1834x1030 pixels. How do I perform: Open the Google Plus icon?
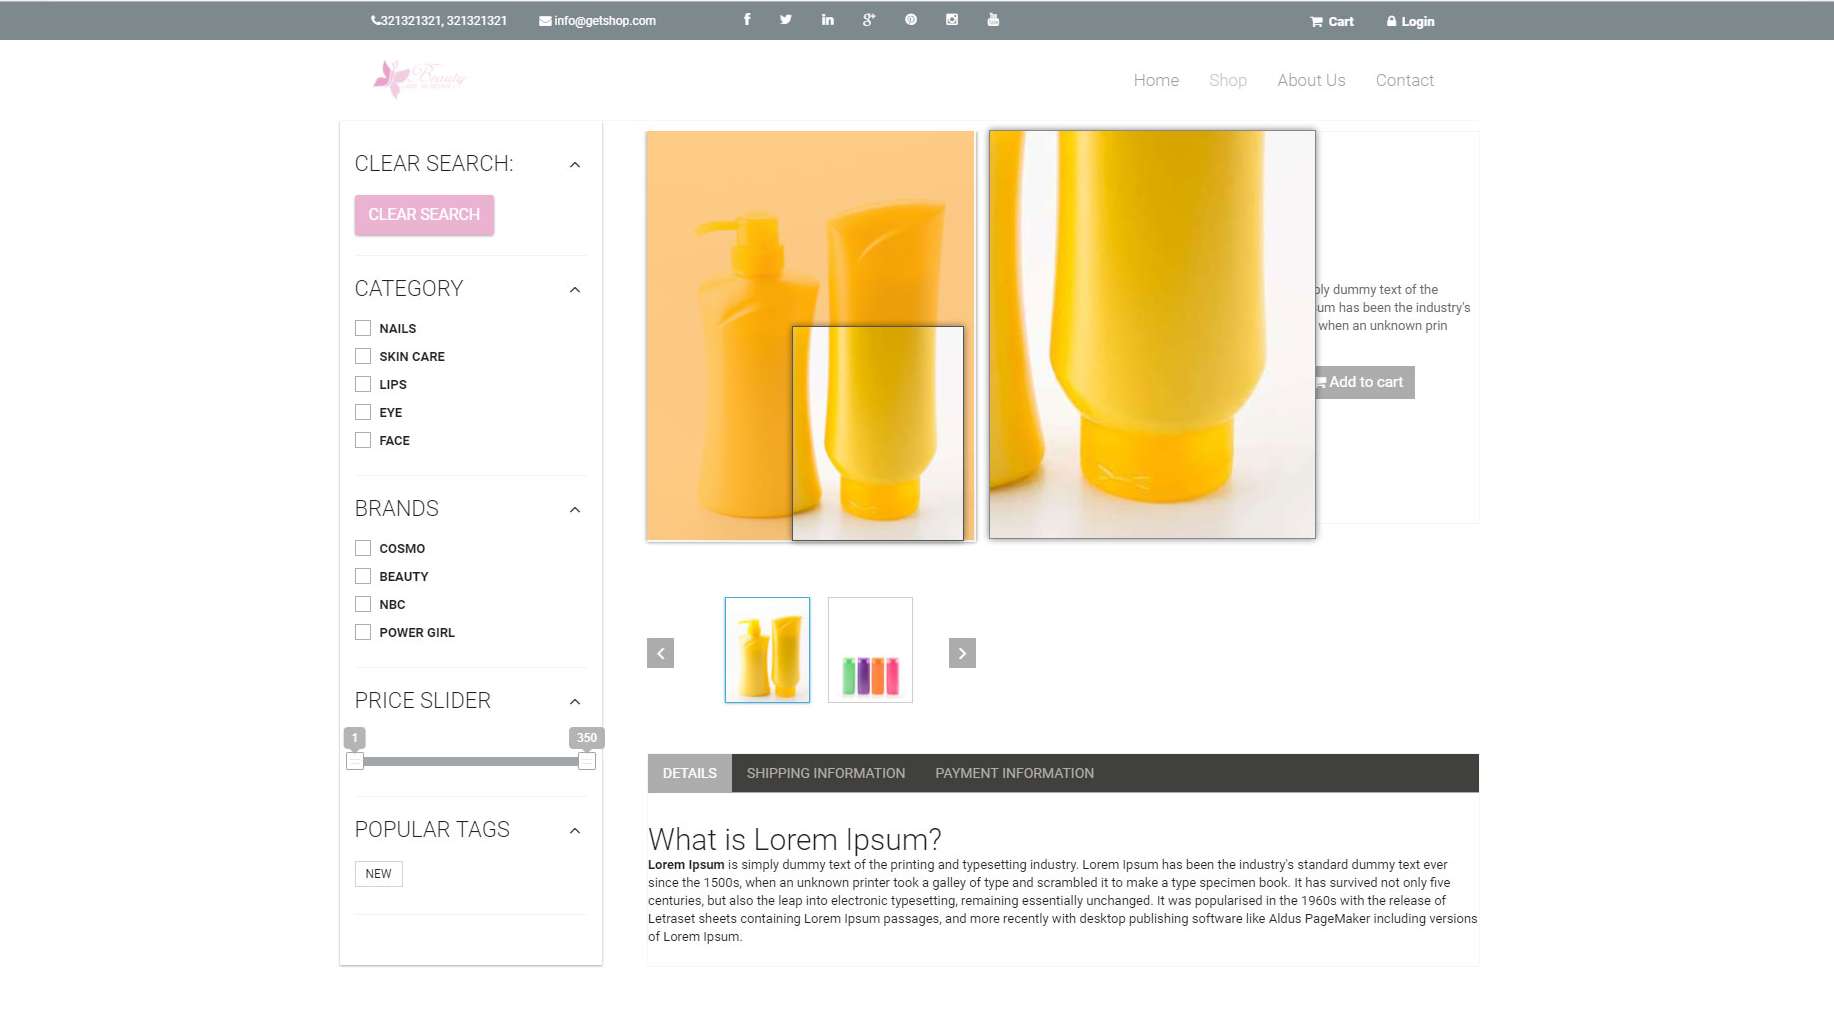pos(869,20)
